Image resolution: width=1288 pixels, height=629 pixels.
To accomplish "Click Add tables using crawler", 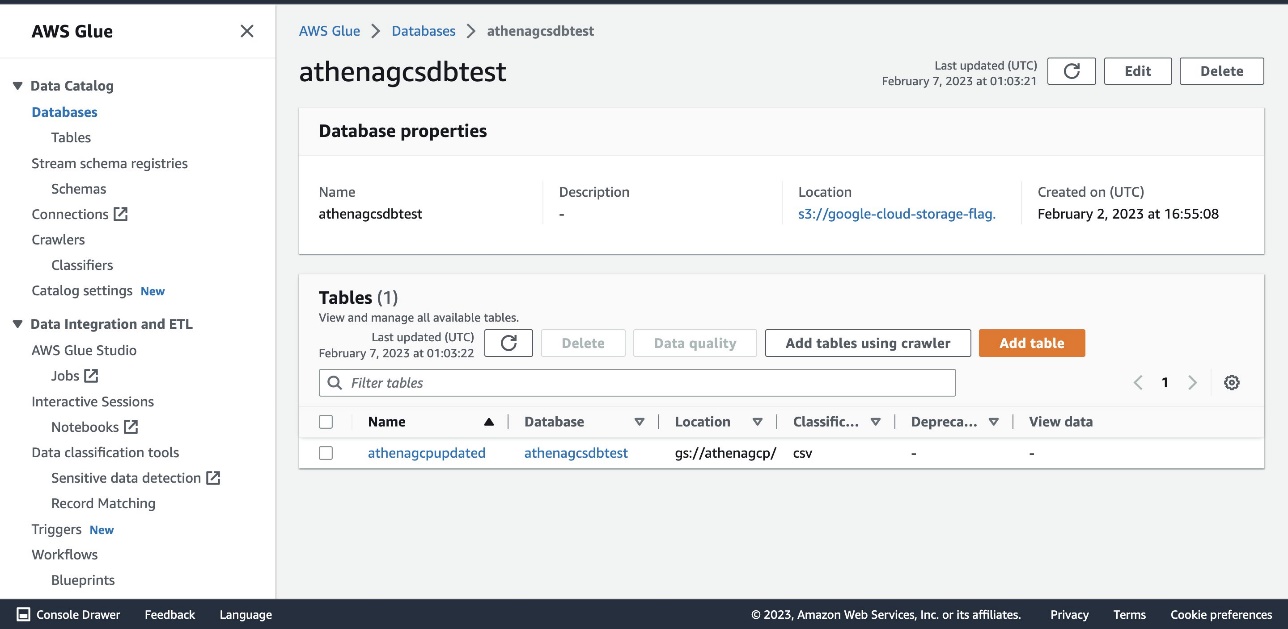I will pyautogui.click(x=868, y=343).
